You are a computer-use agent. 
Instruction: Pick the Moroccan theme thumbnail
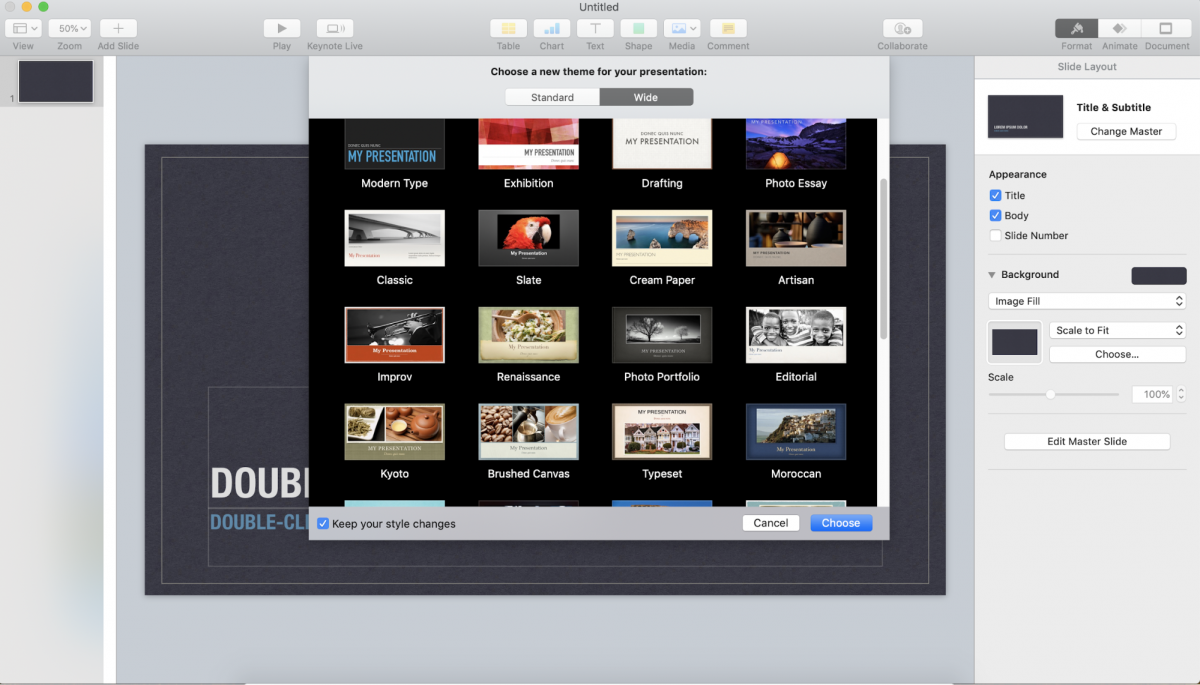coord(796,432)
